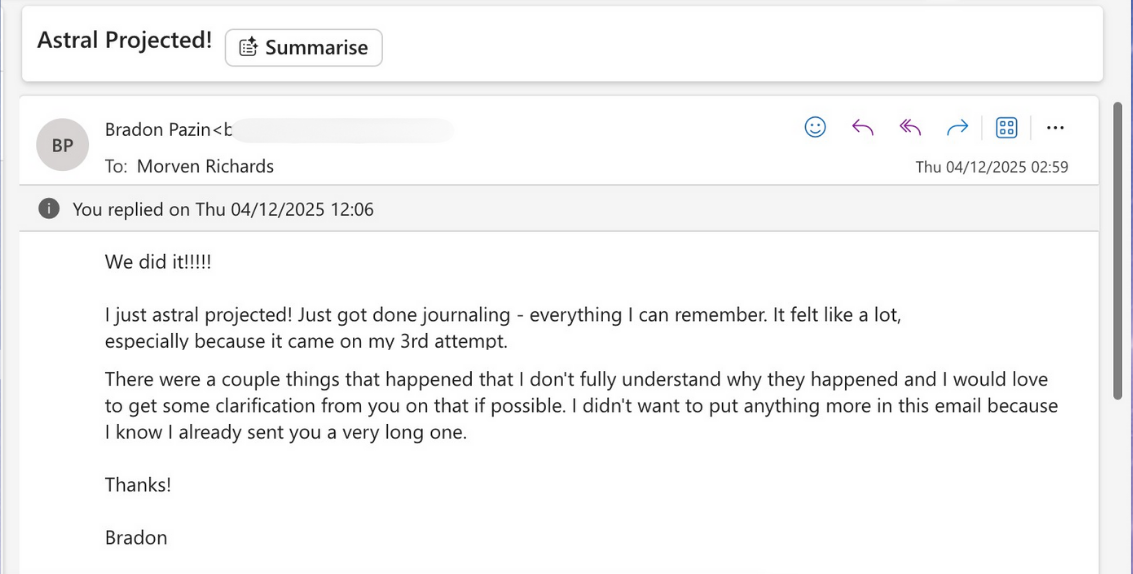Click the 'You replied on Thu 04/12/2025 12:06' banner
The height and width of the screenshot is (574, 1133).
[x=223, y=209]
